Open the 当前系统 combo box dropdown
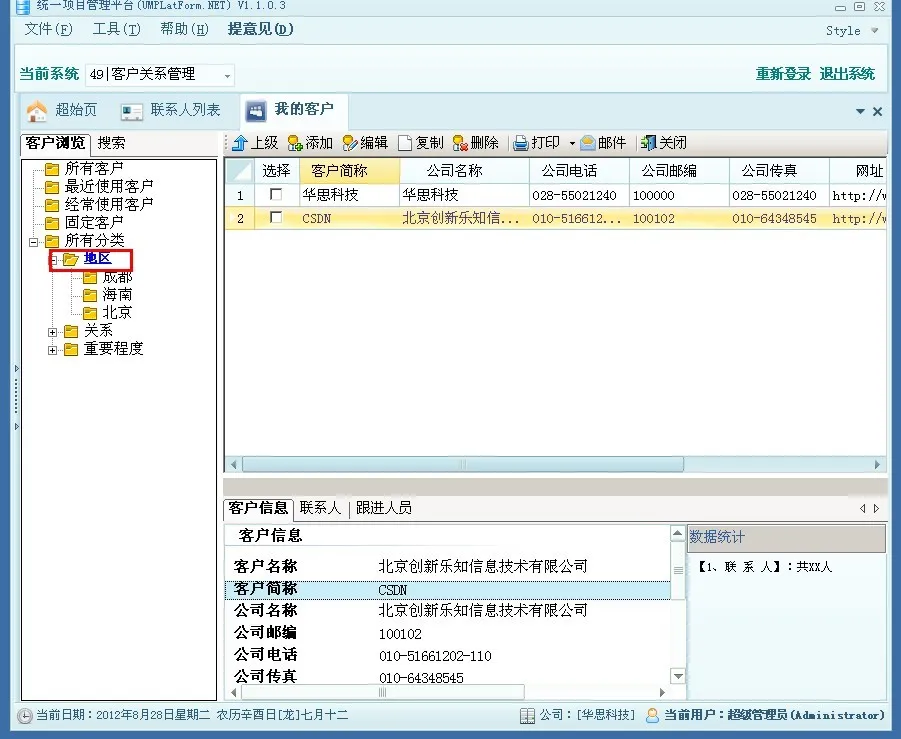The image size is (901, 739). (x=228, y=75)
